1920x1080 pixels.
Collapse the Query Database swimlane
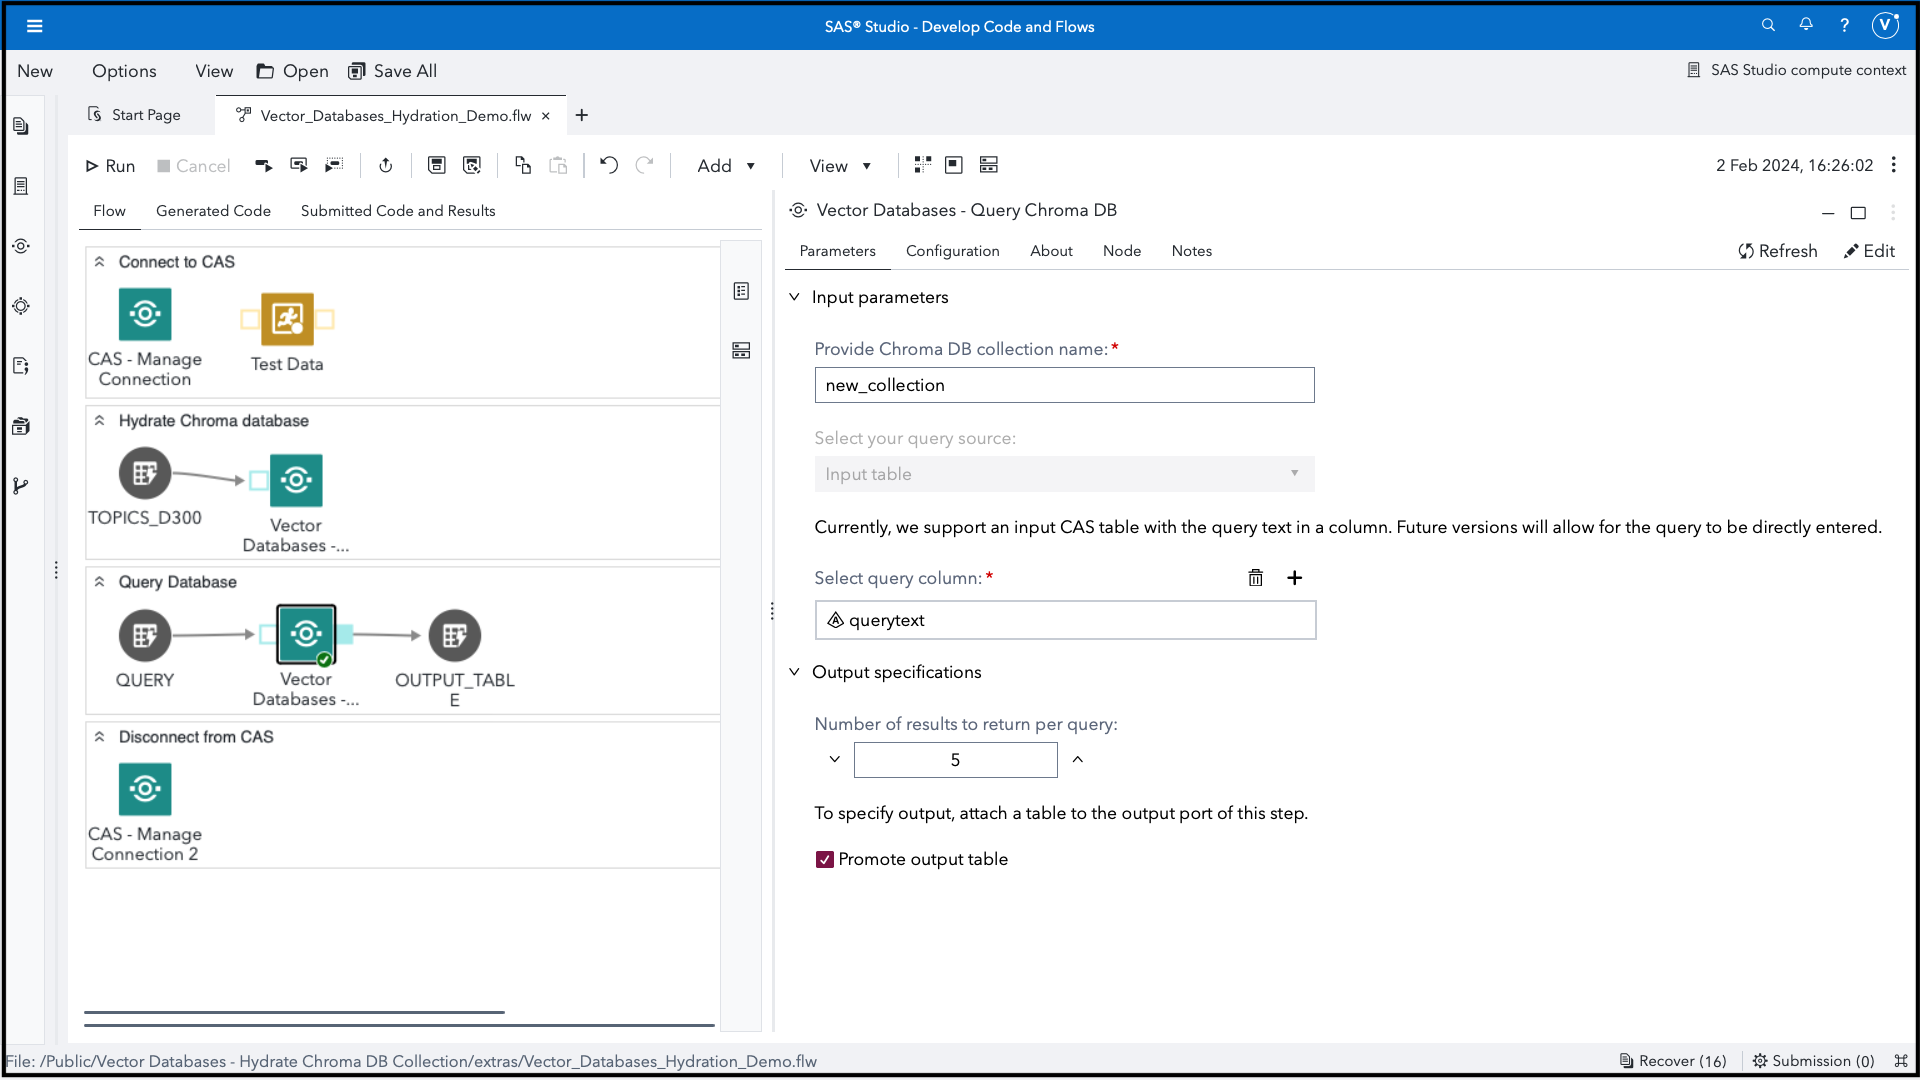pos(100,582)
